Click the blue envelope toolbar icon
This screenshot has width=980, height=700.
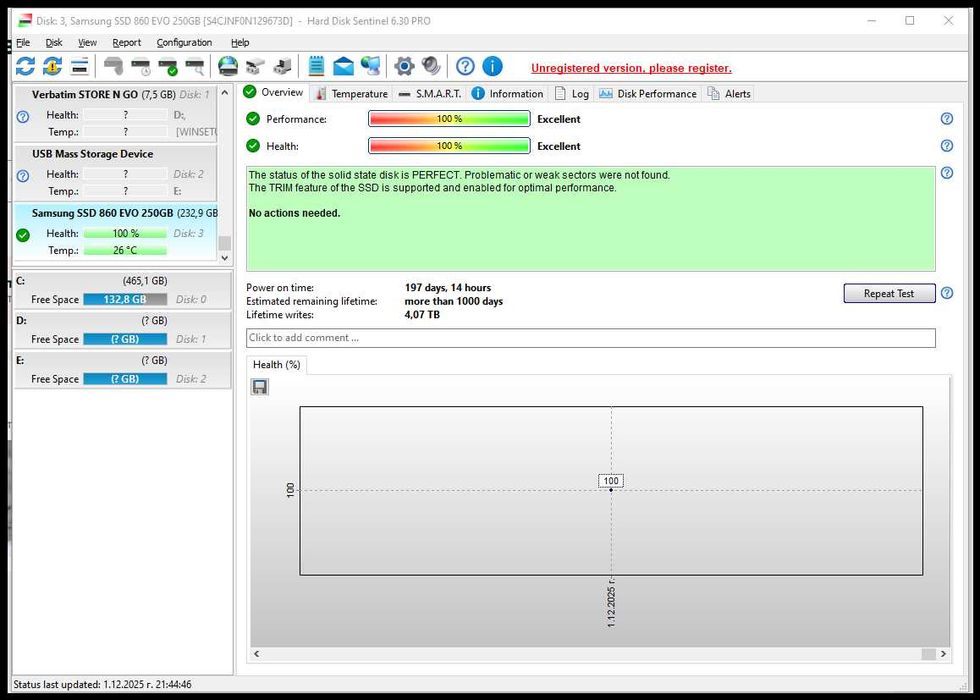(343, 66)
